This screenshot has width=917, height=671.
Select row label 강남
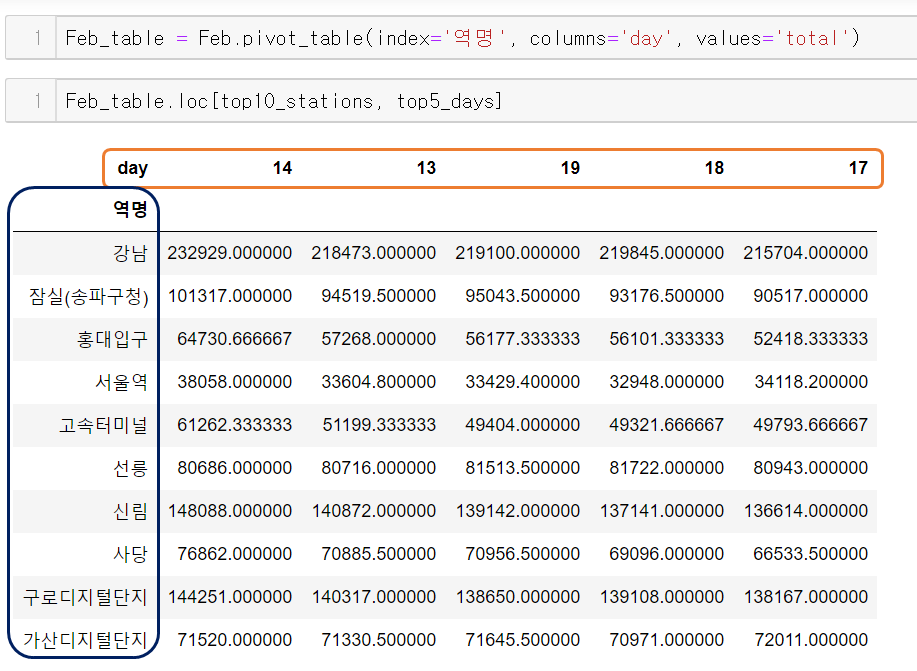pyautogui.click(x=130, y=253)
